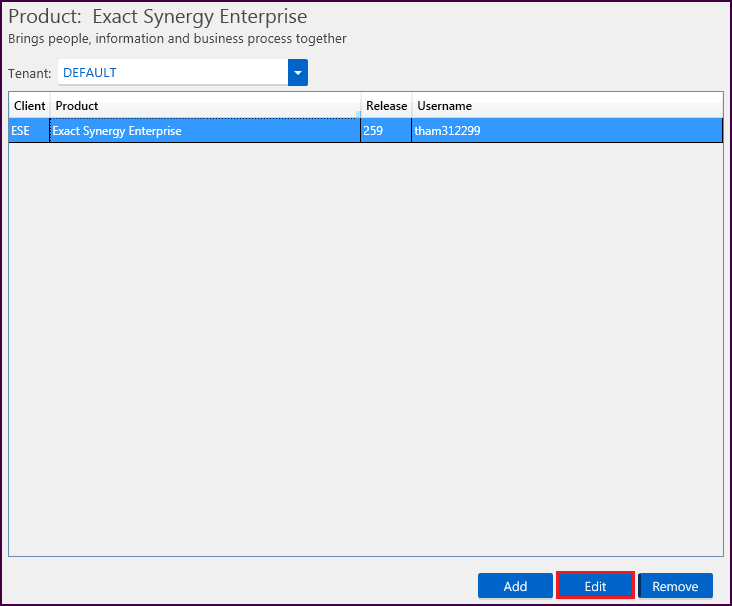Screen dimensions: 732x606
Task: Sort by the Product column header
Action: (205, 106)
